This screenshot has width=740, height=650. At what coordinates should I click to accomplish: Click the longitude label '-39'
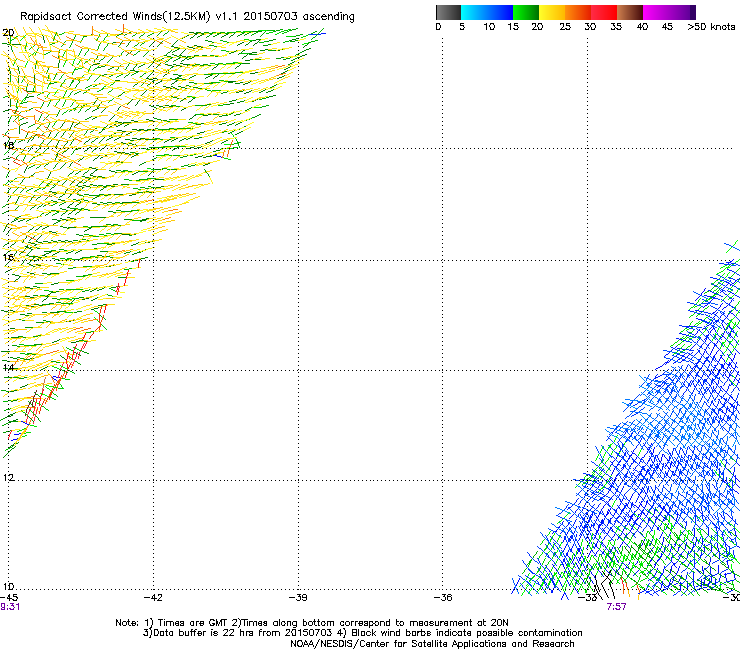[x=298, y=598]
